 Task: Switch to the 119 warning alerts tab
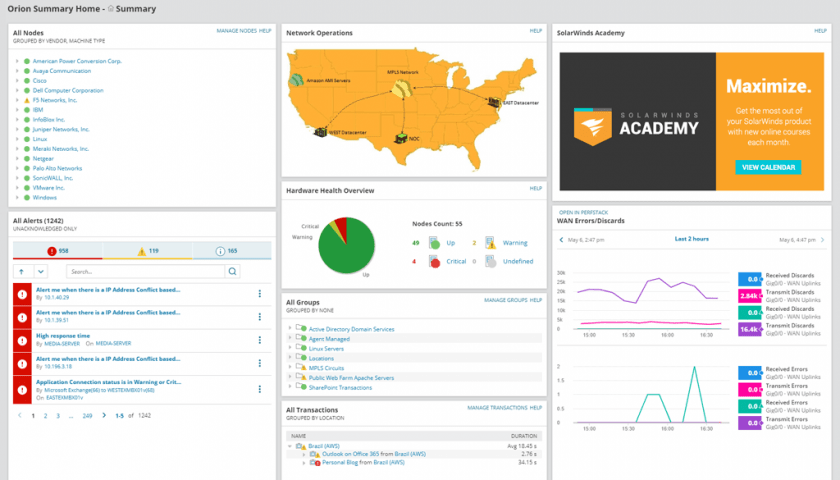click(147, 251)
